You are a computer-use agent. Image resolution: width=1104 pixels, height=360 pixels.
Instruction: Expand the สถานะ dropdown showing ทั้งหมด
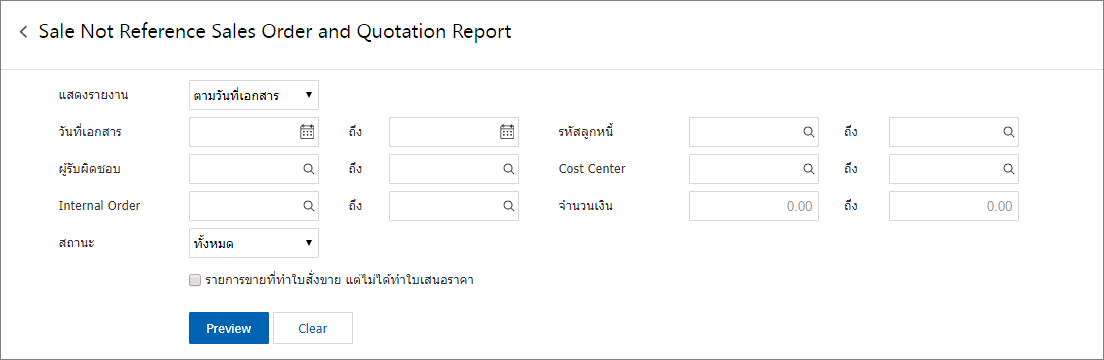coord(254,243)
